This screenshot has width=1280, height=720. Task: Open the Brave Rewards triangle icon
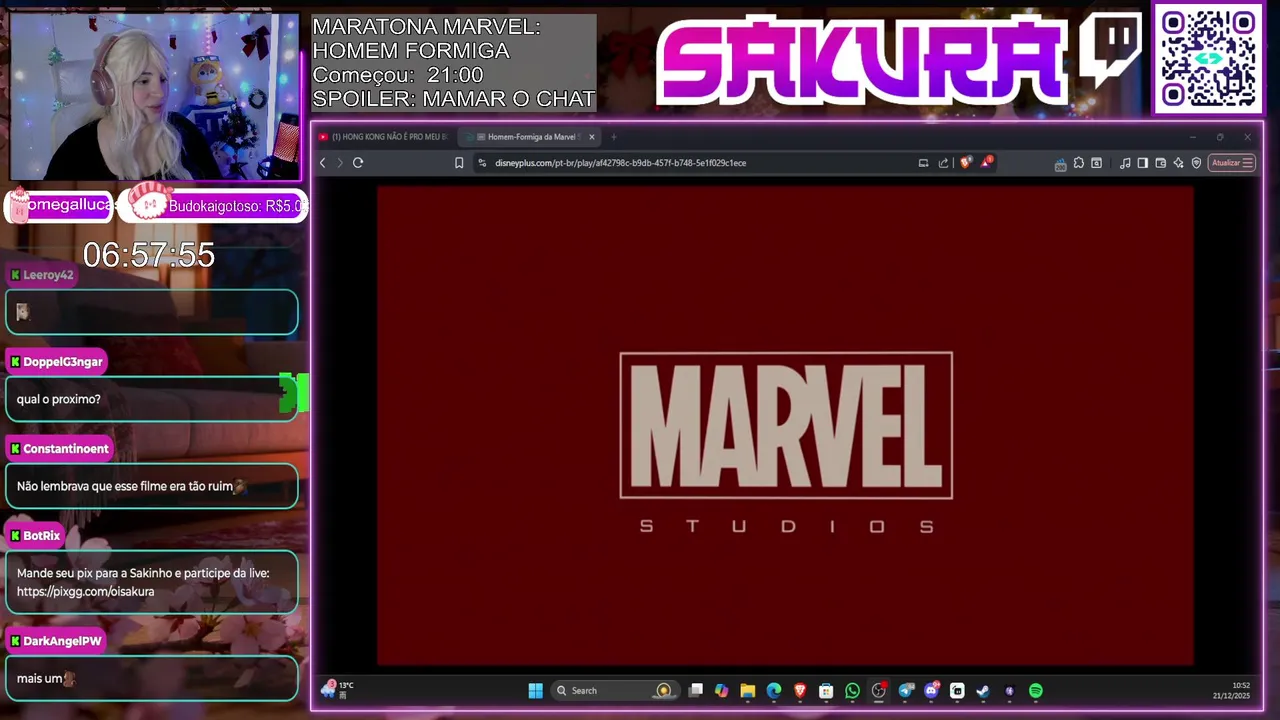coord(986,162)
